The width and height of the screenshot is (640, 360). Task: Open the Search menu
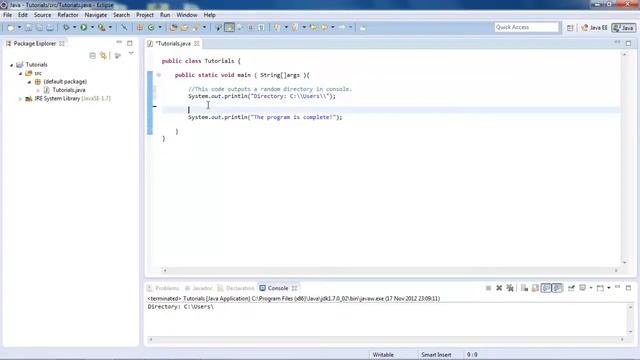pyautogui.click(x=121, y=15)
